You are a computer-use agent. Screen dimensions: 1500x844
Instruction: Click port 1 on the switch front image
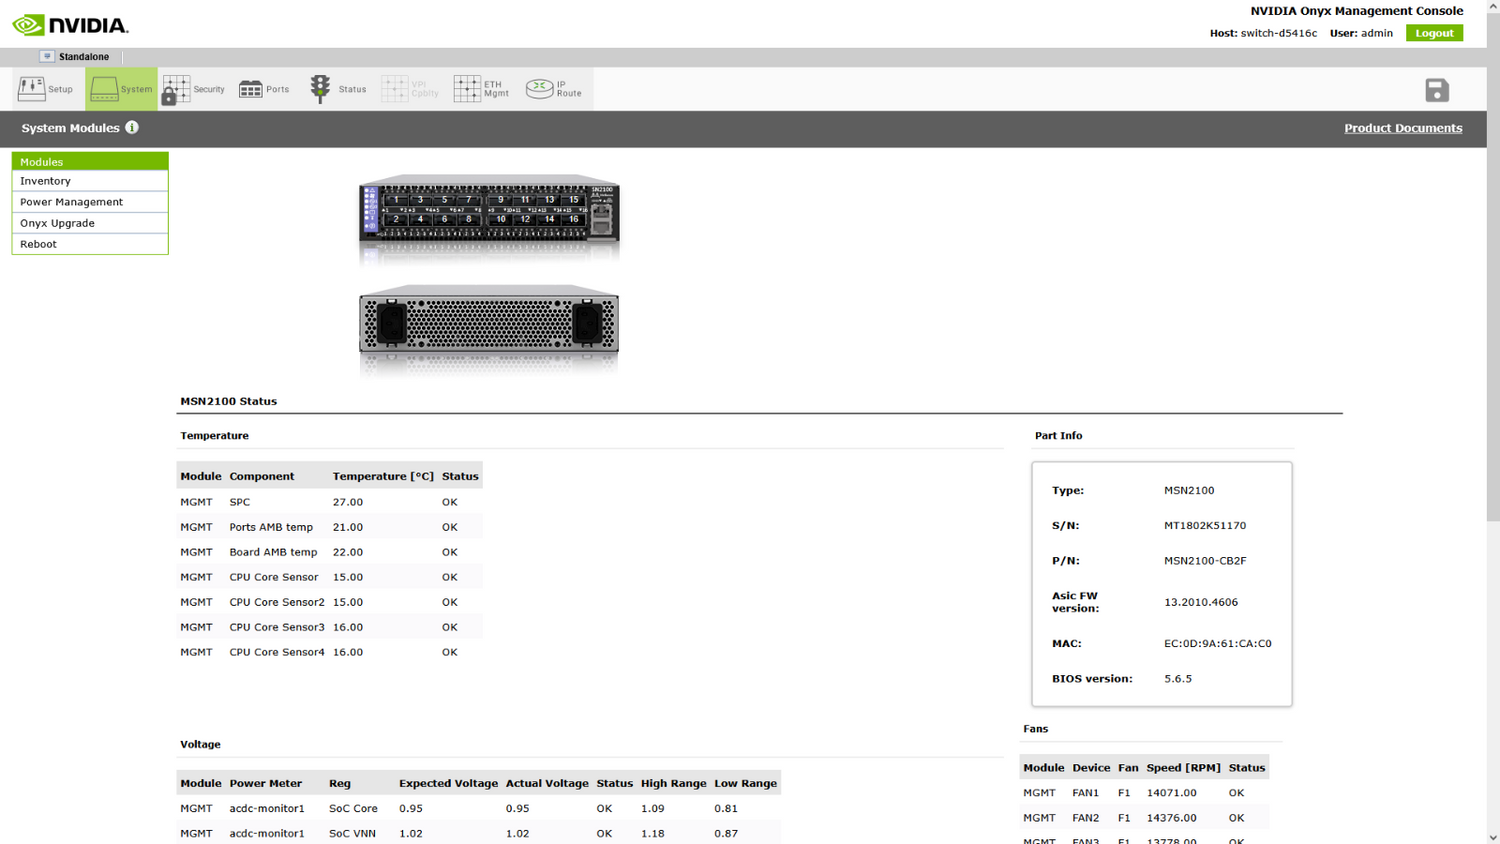point(396,200)
